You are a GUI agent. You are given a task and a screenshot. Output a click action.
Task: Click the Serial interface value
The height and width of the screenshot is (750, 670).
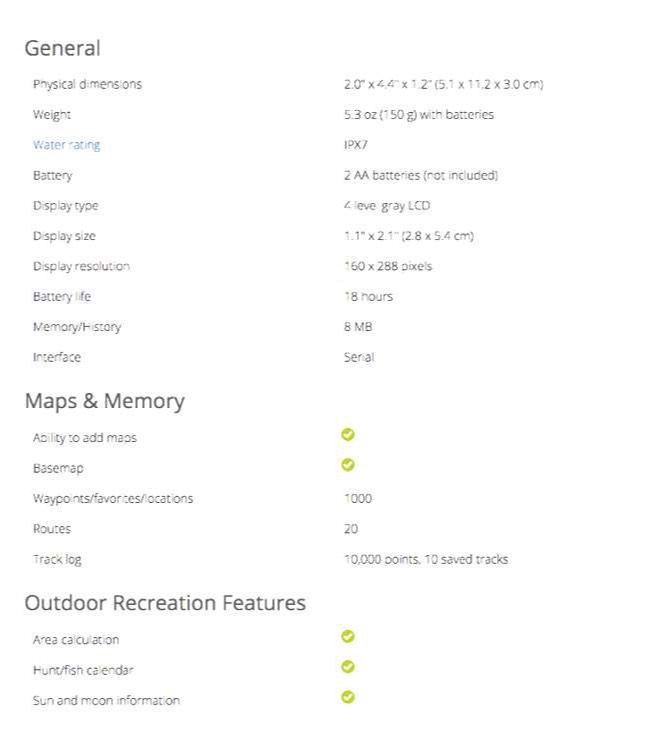pos(359,357)
